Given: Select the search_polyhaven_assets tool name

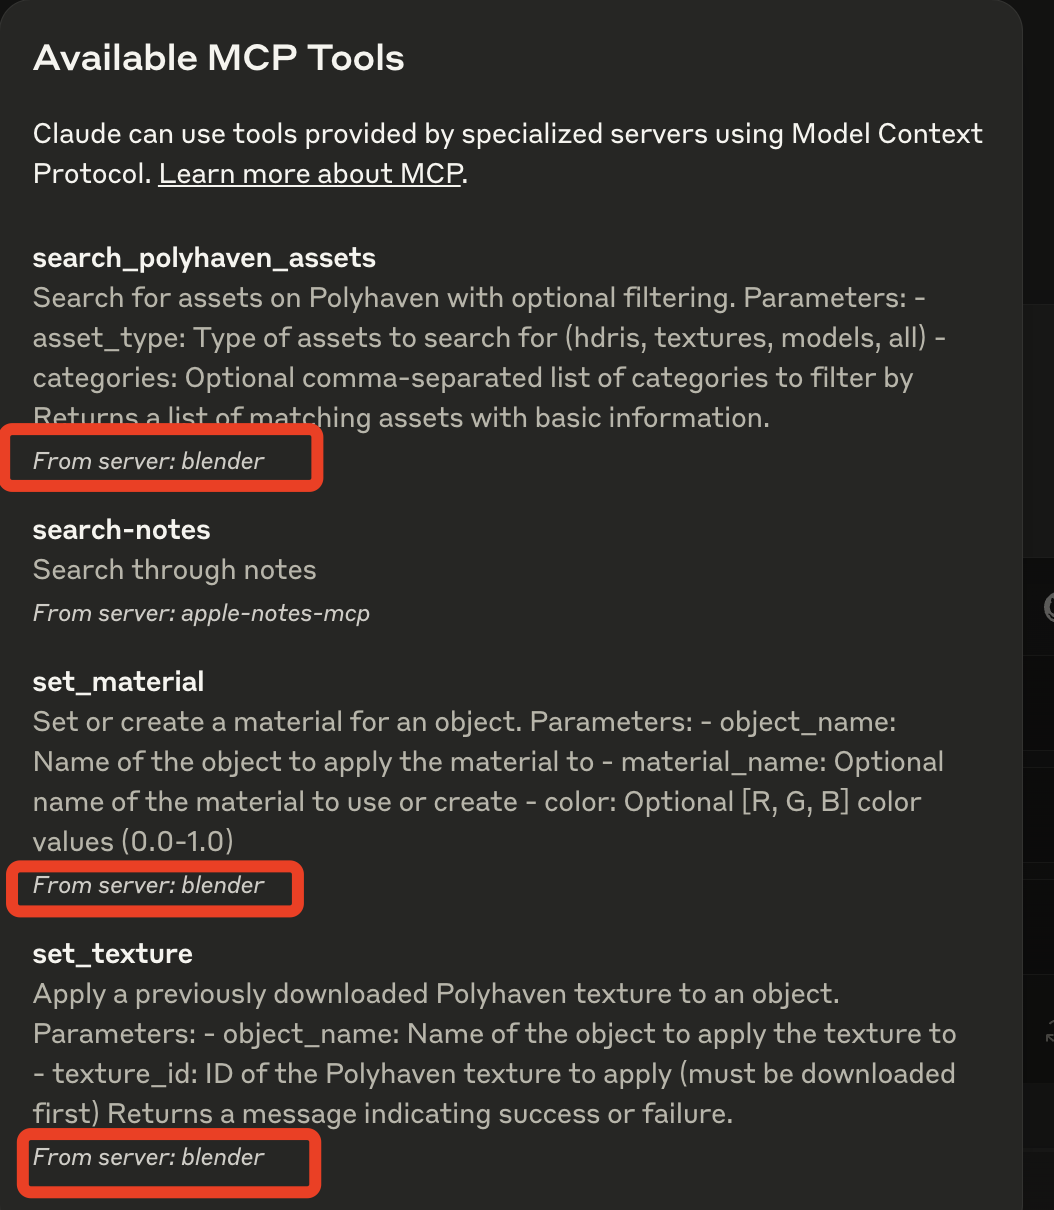Looking at the screenshot, I should pyautogui.click(x=204, y=258).
